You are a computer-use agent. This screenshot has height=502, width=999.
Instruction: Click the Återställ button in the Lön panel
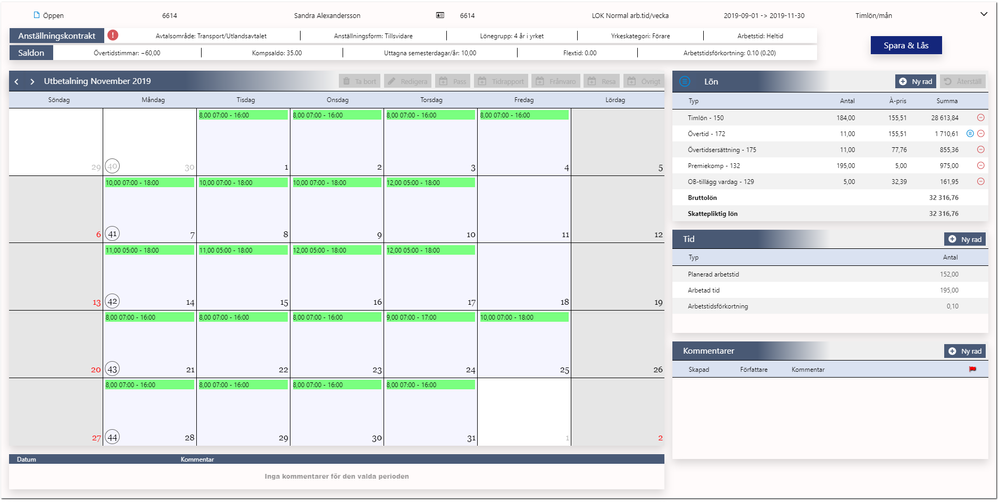(963, 82)
